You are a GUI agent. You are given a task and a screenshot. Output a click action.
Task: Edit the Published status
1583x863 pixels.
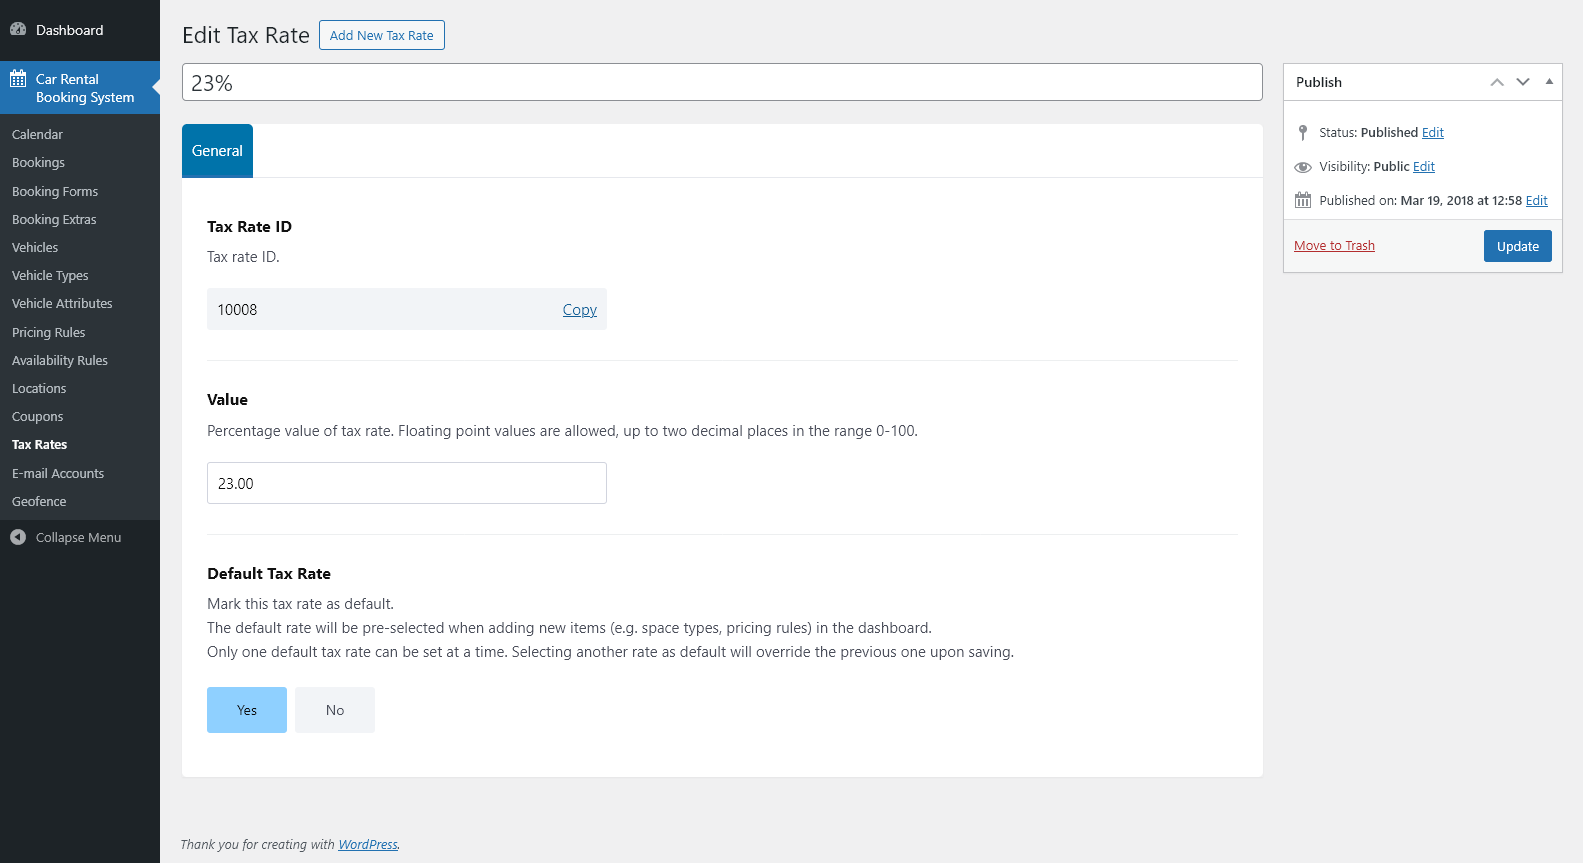[1432, 133]
